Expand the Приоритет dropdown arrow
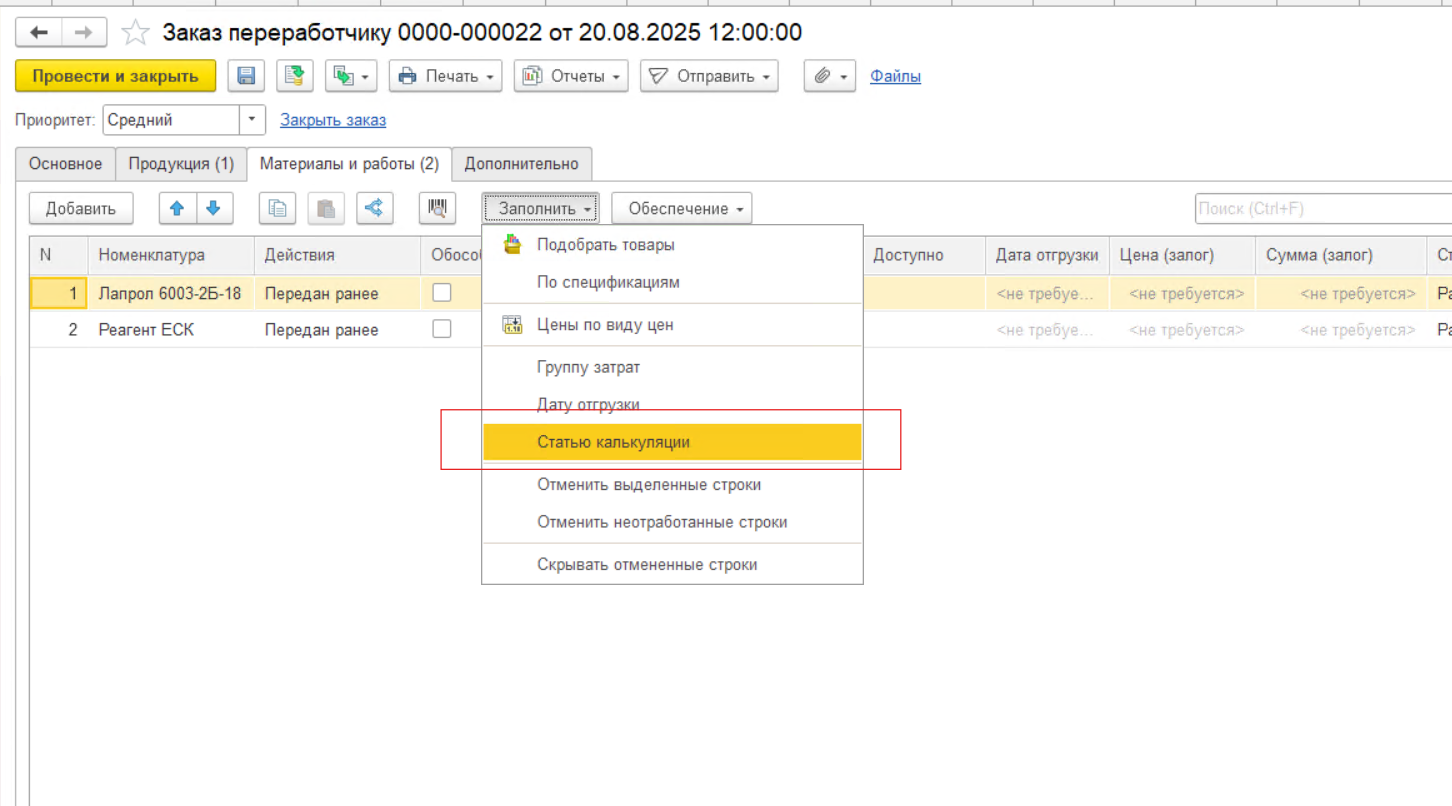The image size is (1452, 806). [x=252, y=120]
